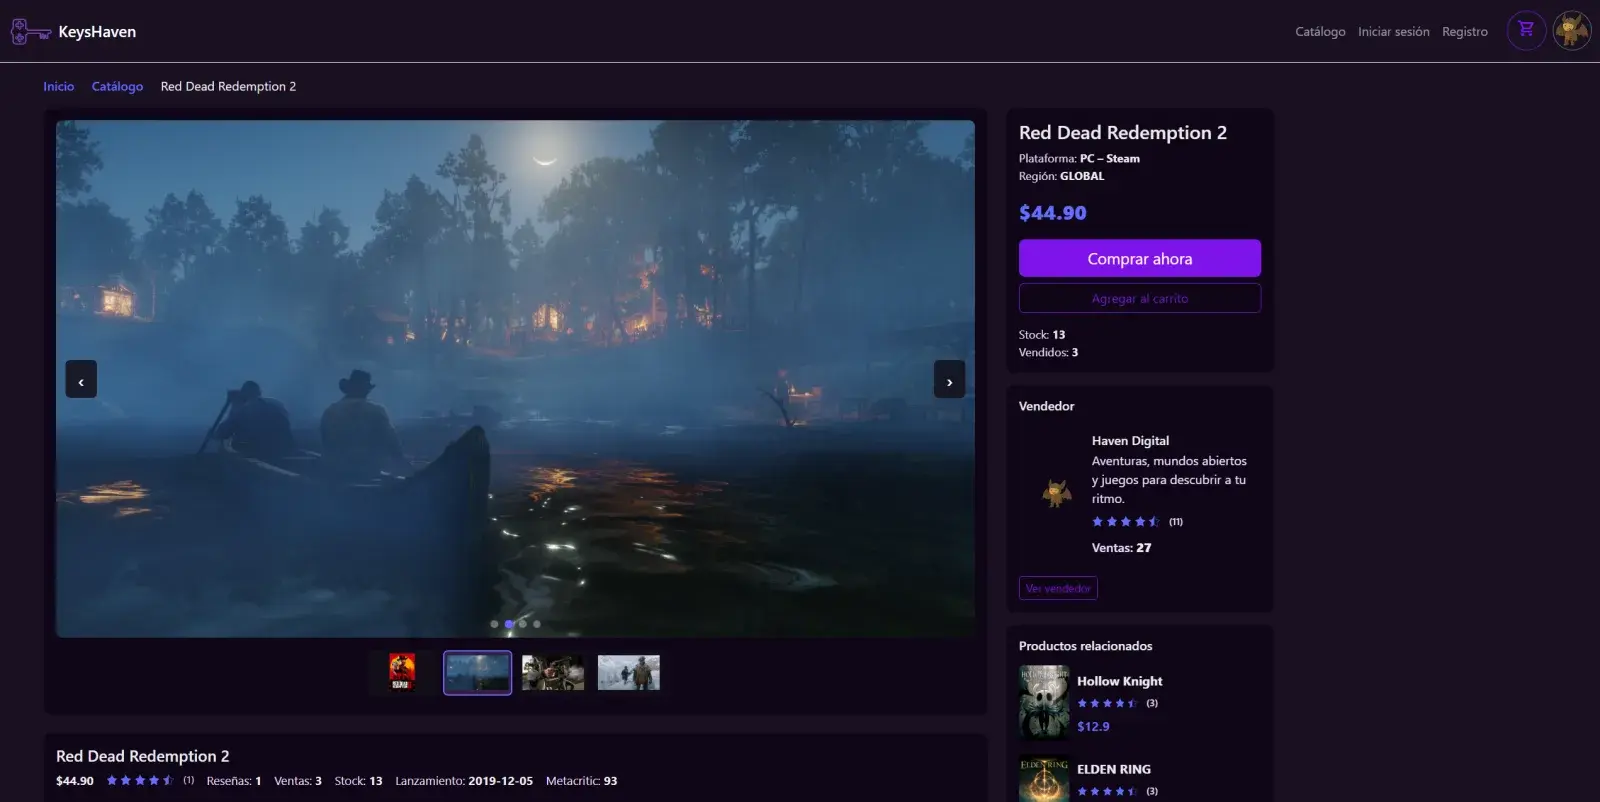Click the seller description text
The width and height of the screenshot is (1600, 802).
click(1169, 480)
